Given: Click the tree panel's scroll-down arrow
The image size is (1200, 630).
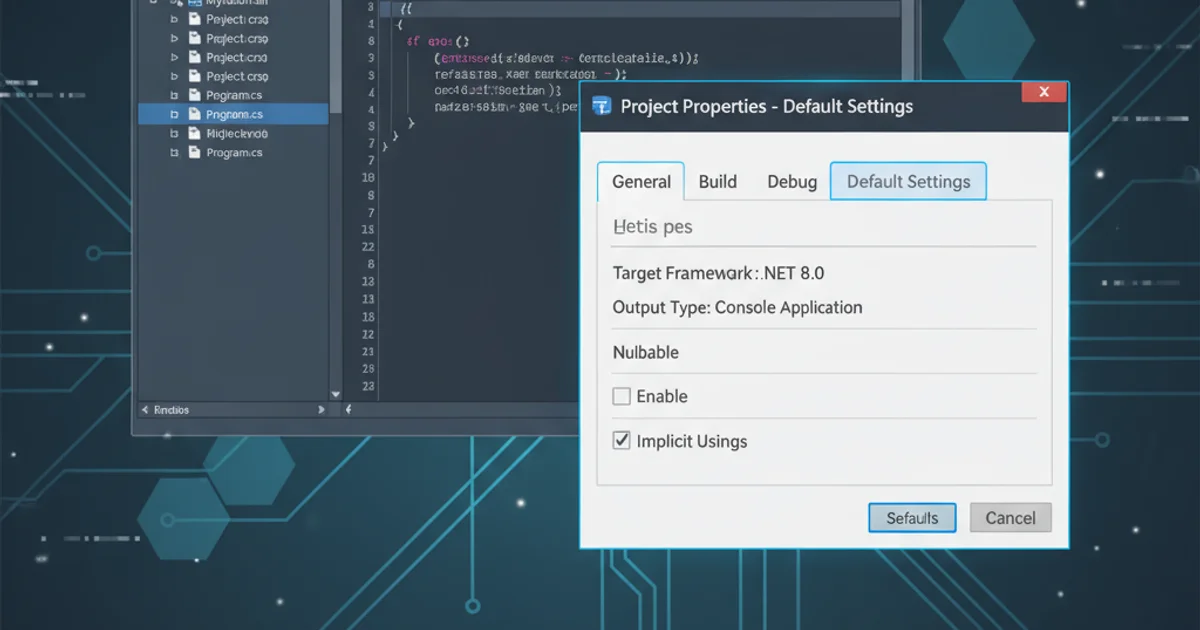Looking at the screenshot, I should click(336, 394).
